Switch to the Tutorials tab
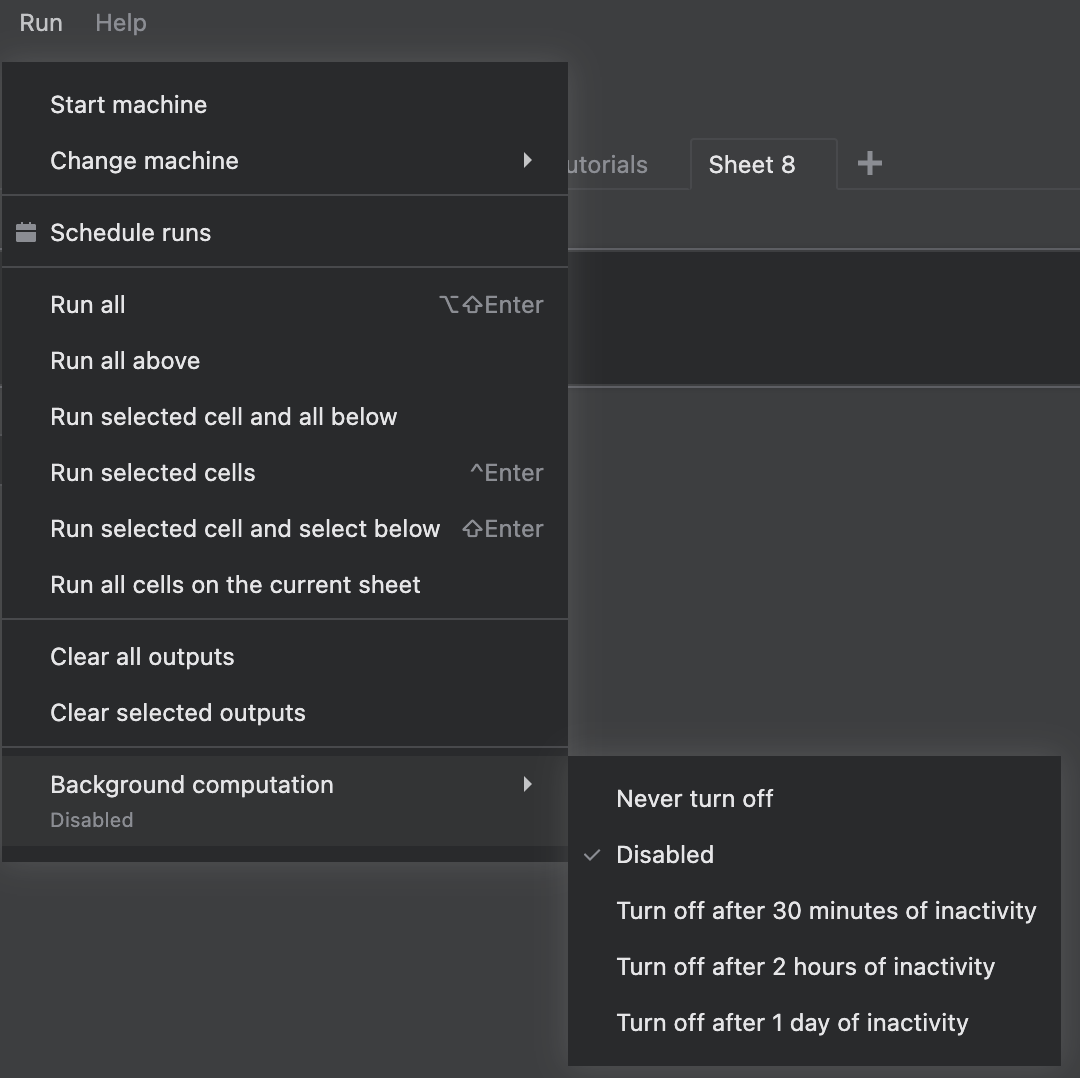 pos(605,164)
